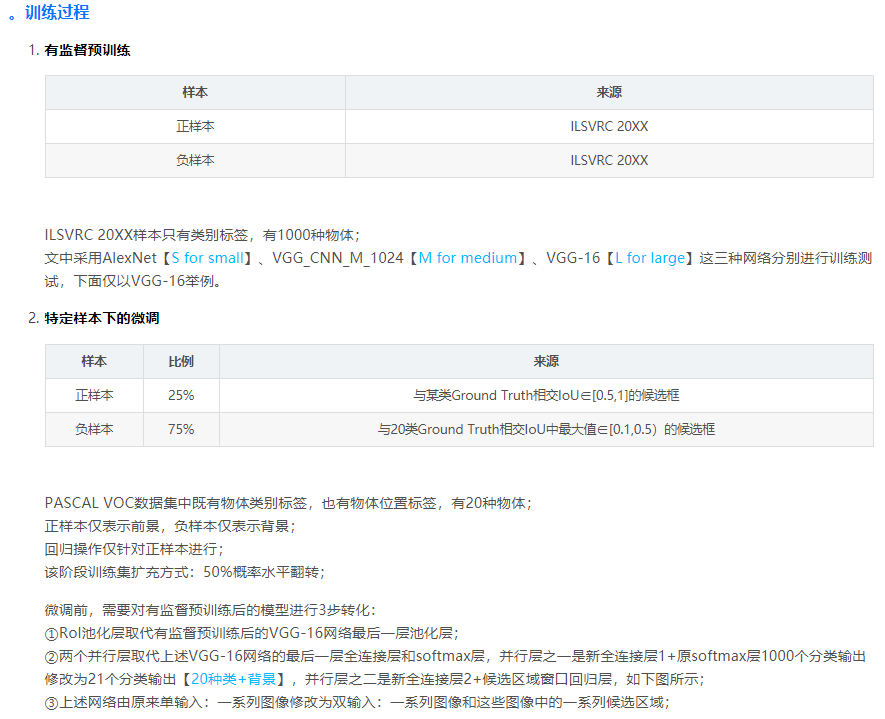Click the blue text 20种类+背景
The height and width of the screenshot is (719, 885).
click(x=234, y=679)
